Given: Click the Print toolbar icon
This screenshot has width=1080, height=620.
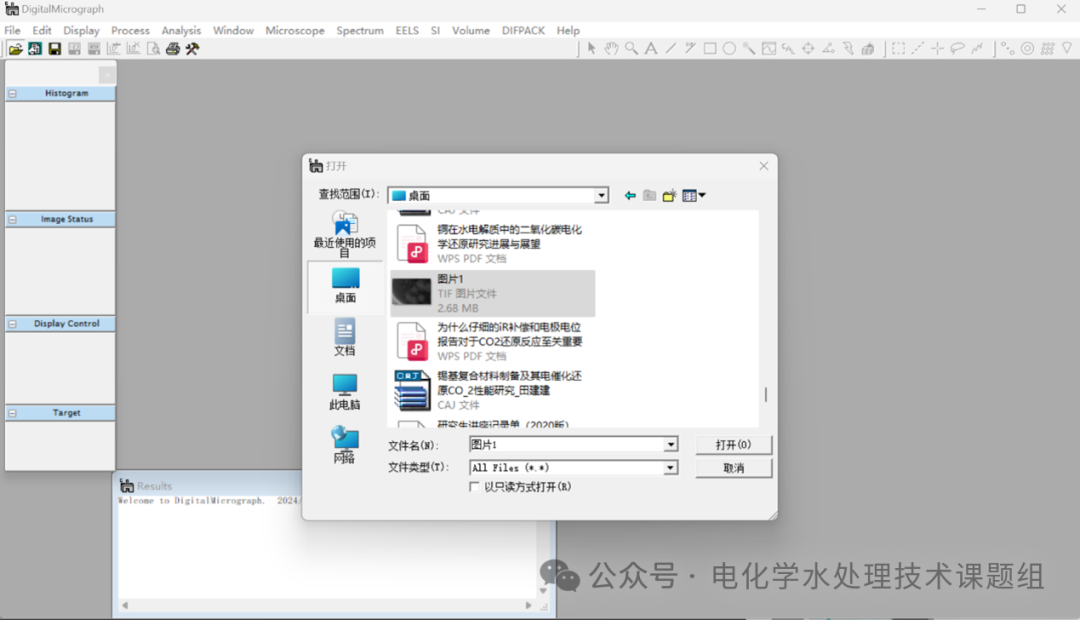Looking at the screenshot, I should pos(173,49).
